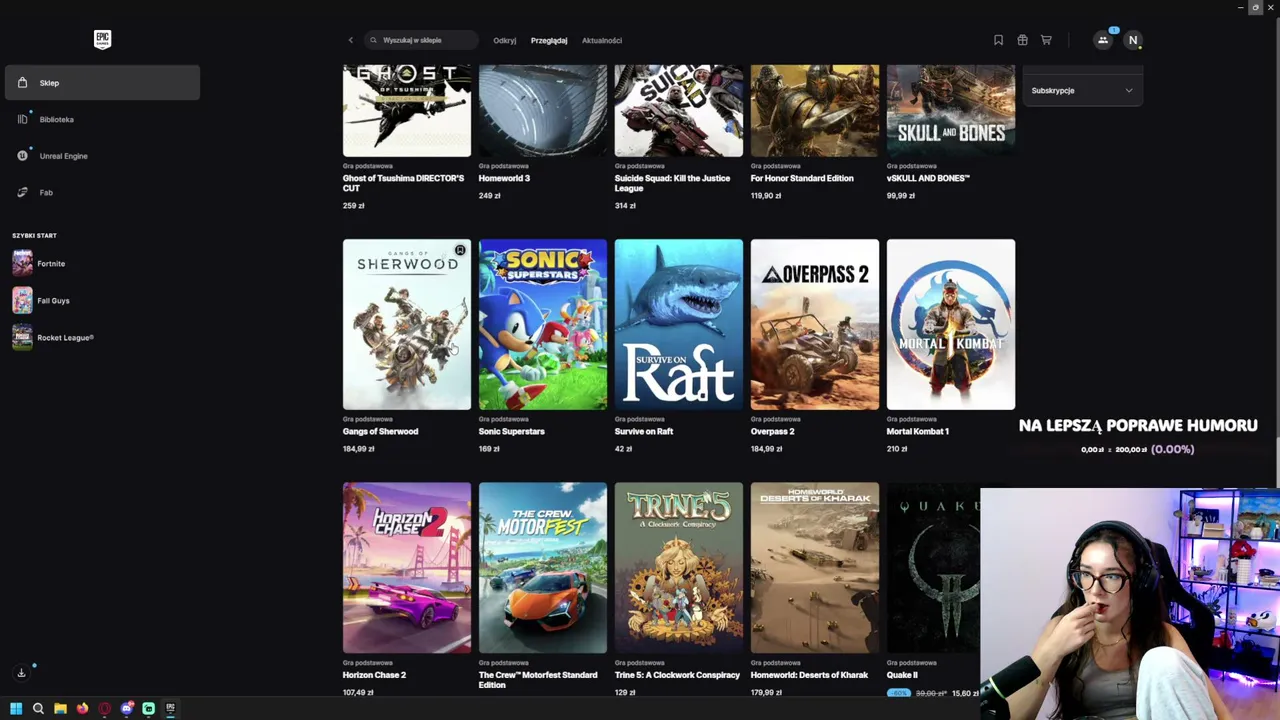Image resolution: width=1280 pixels, height=720 pixels.
Task: Launch Rocket League from quick start
Action: click(102, 337)
